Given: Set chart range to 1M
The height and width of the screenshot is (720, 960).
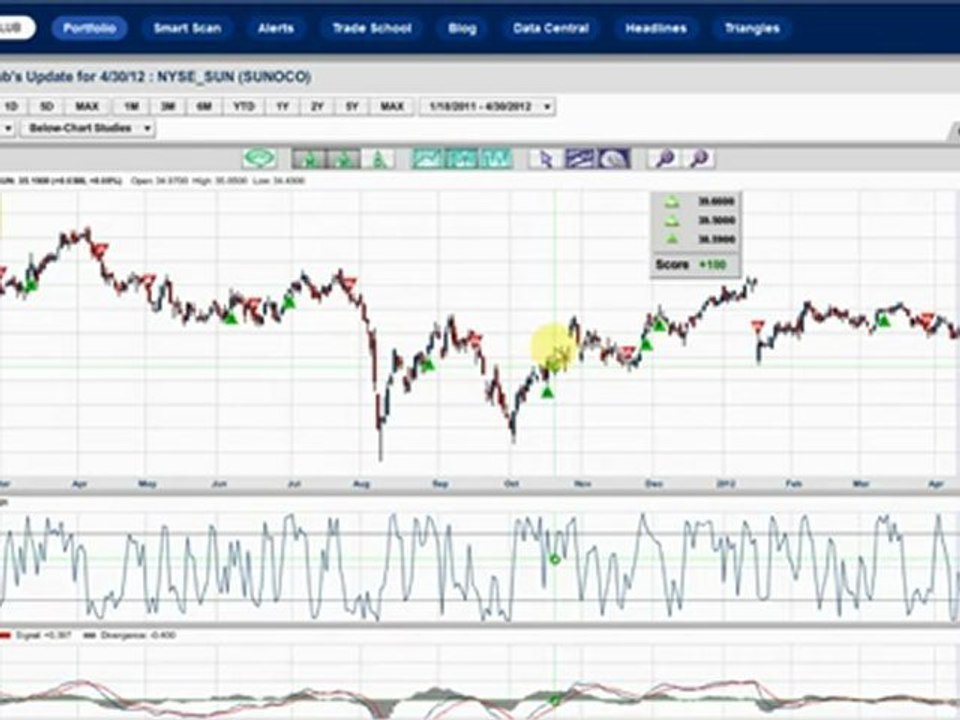Looking at the screenshot, I should coord(131,107).
